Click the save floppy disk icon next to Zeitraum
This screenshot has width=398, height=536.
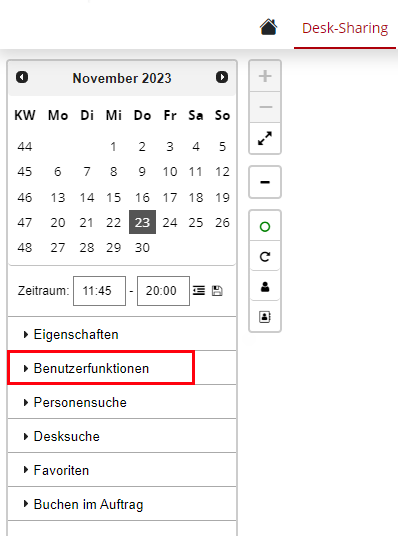pyautogui.click(x=217, y=291)
